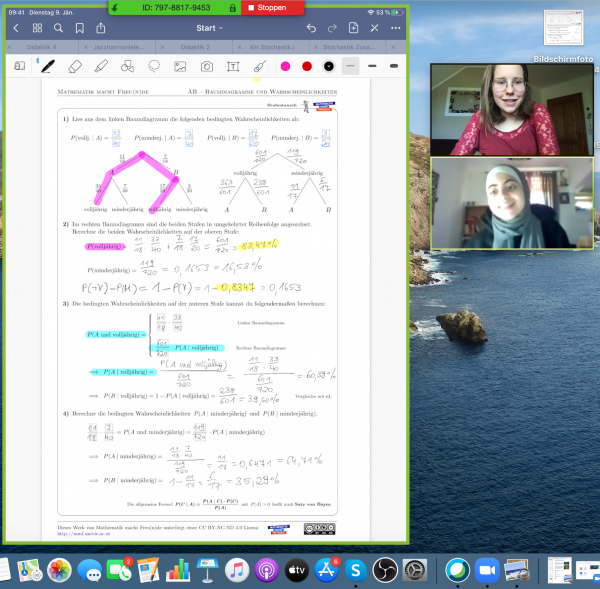600x589 pixels.
Task: Undo the last stroke
Action: (311, 29)
